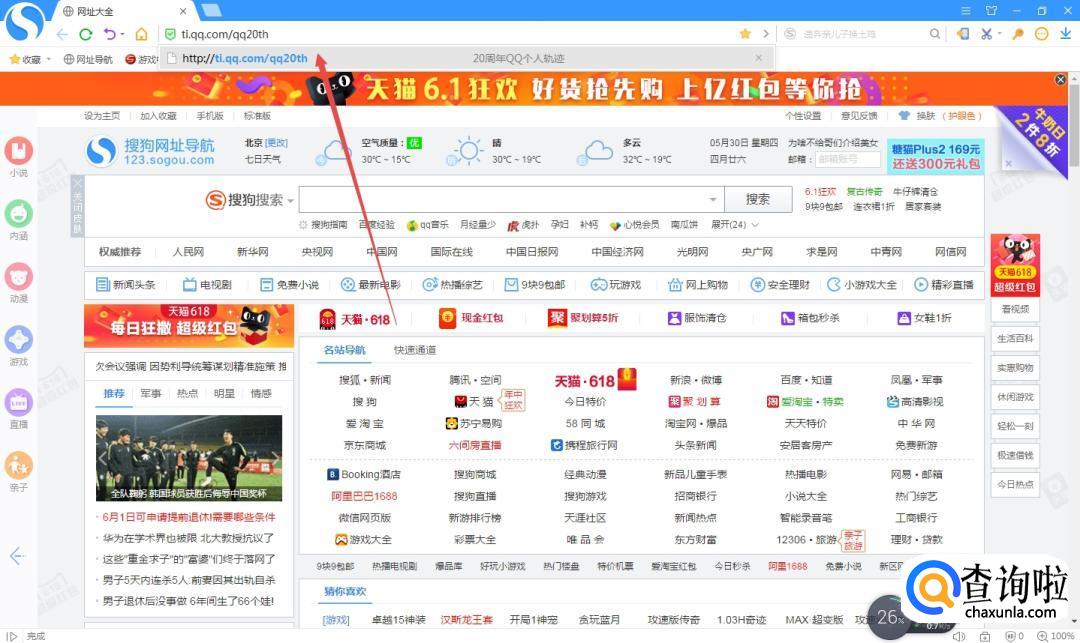Image resolution: width=1080 pixels, height=643 pixels.
Task: Select the 明星 news tab
Action: (224, 393)
